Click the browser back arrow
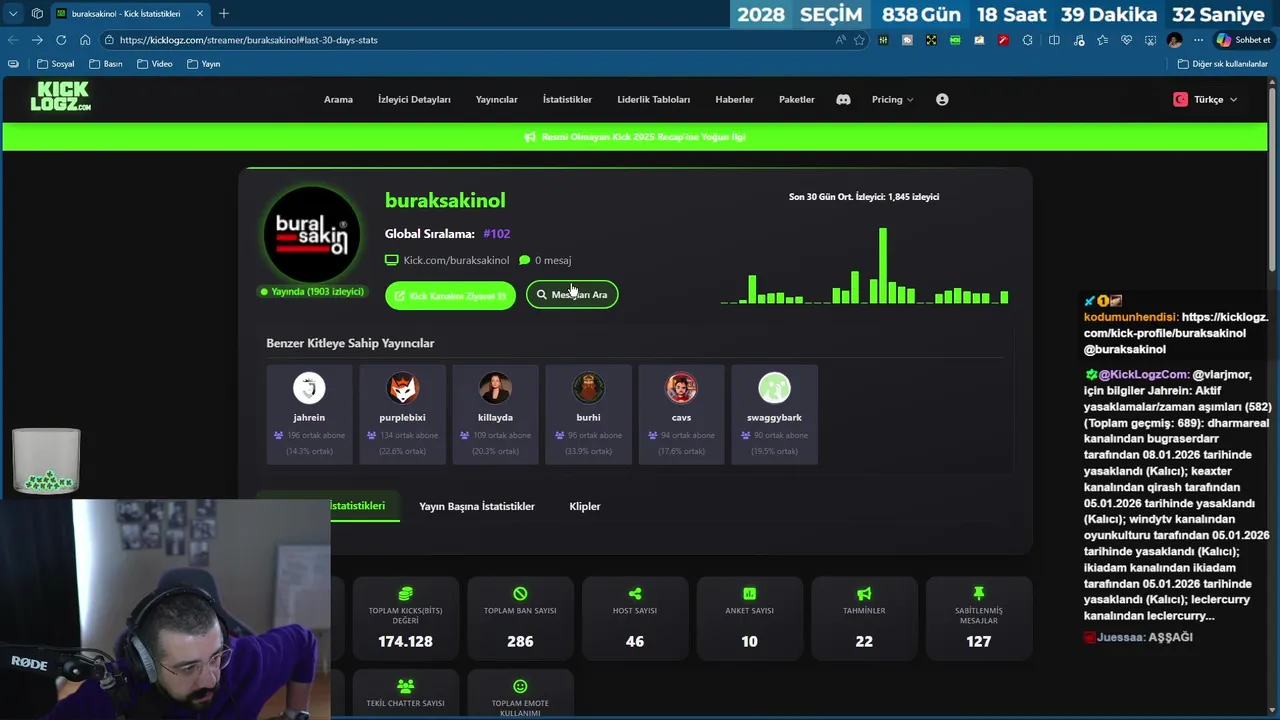The image size is (1280, 720). (x=13, y=40)
